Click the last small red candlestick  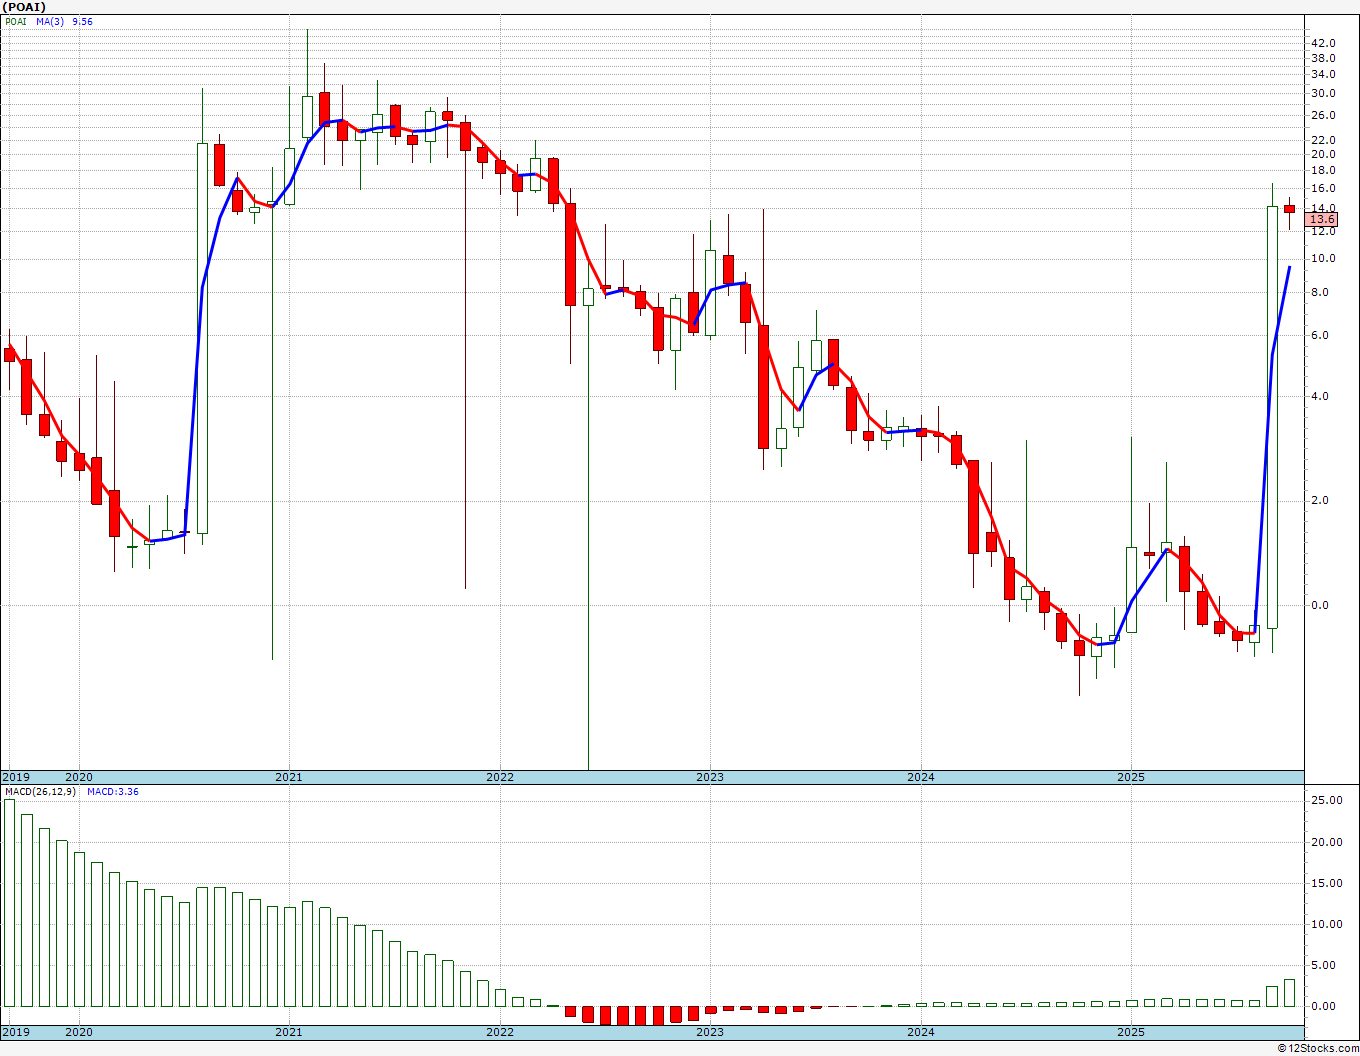[1290, 209]
